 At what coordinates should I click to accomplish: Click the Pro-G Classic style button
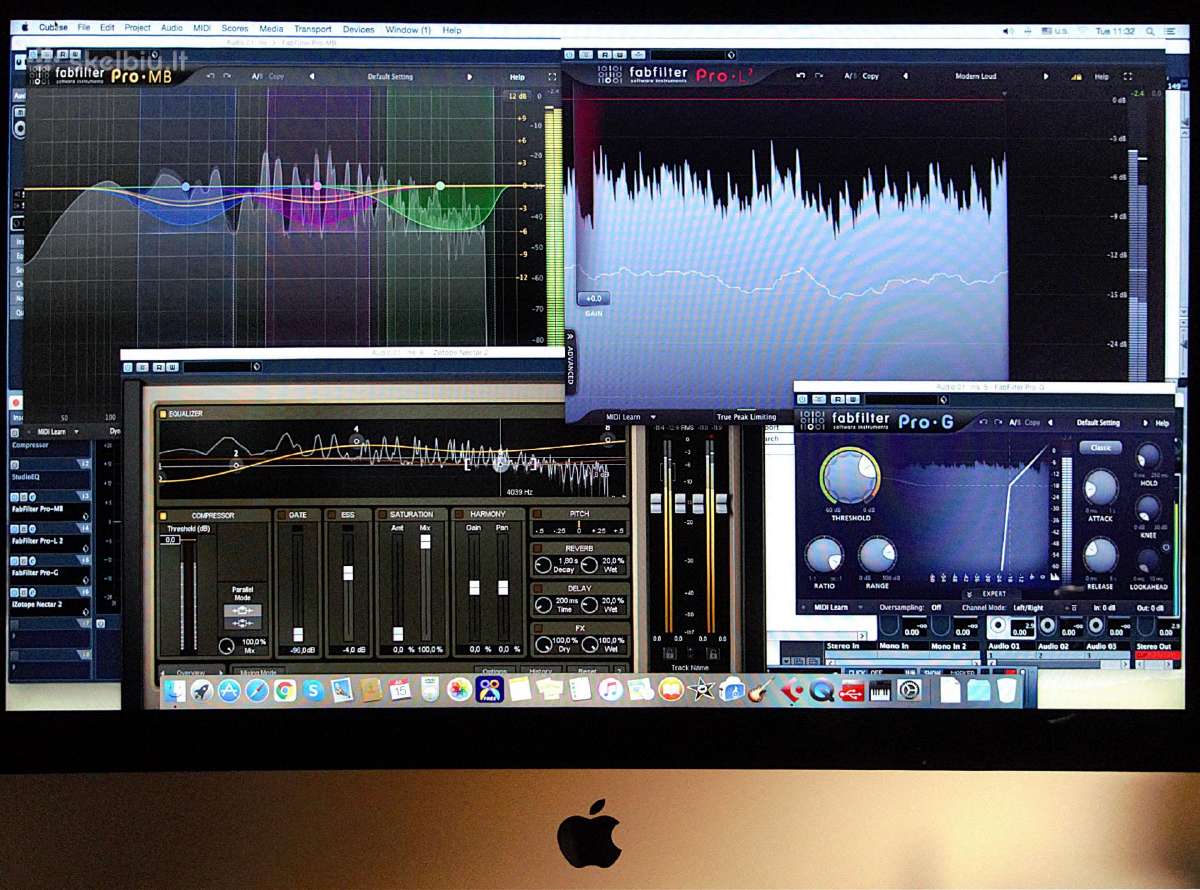click(1100, 447)
